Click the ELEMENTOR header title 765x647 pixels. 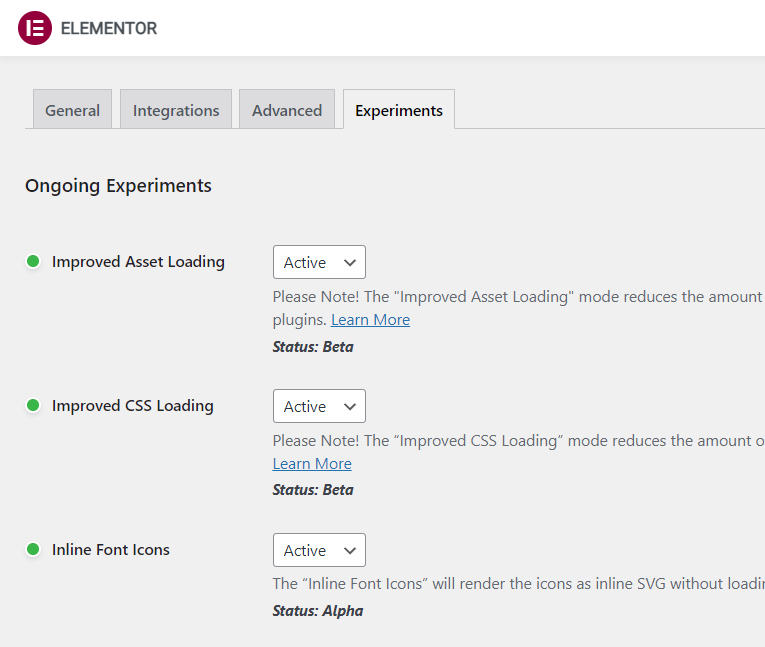pyautogui.click(x=109, y=28)
